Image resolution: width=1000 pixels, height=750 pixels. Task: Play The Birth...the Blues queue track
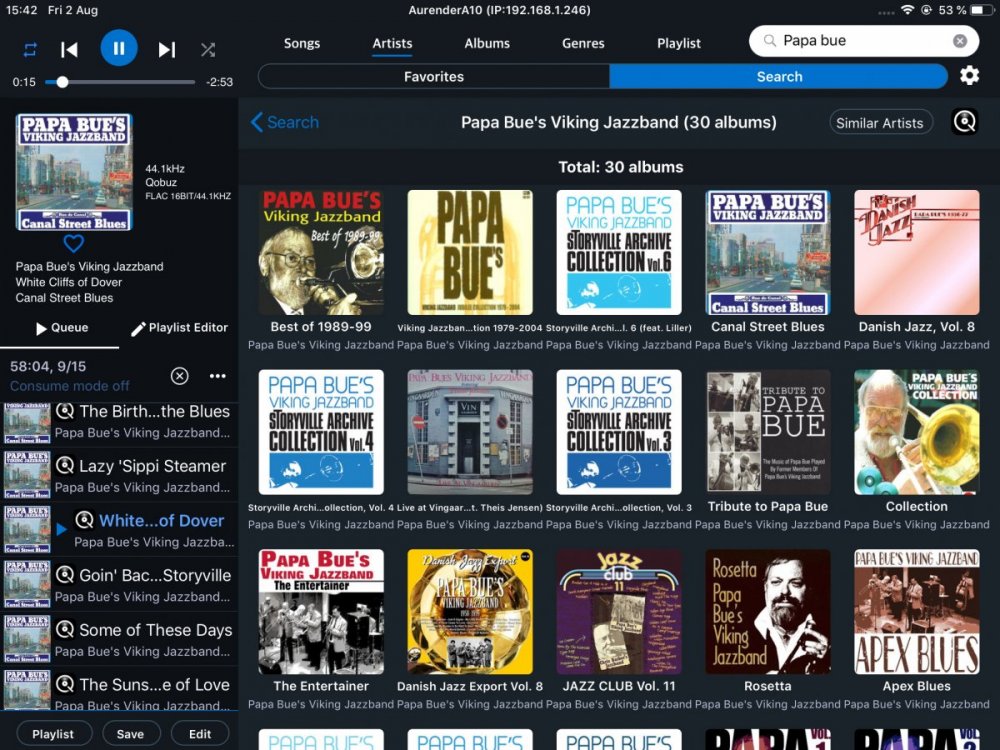coord(120,422)
